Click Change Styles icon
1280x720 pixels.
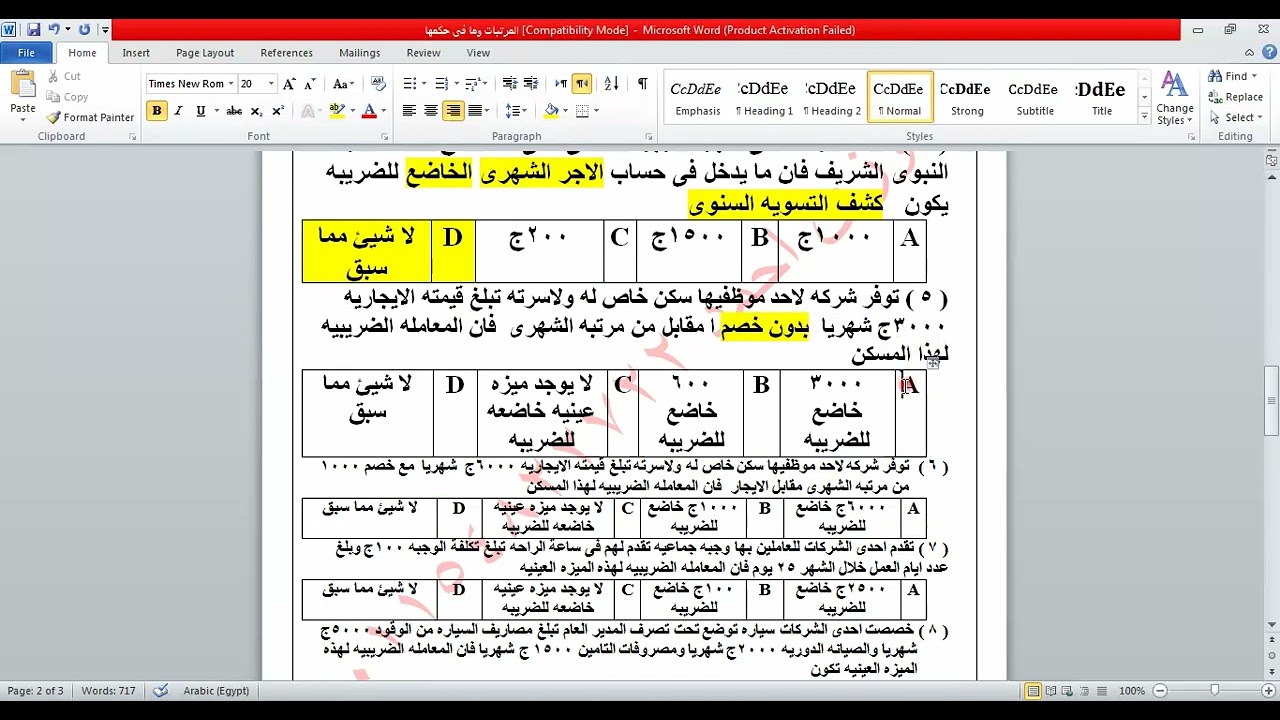point(1174,98)
